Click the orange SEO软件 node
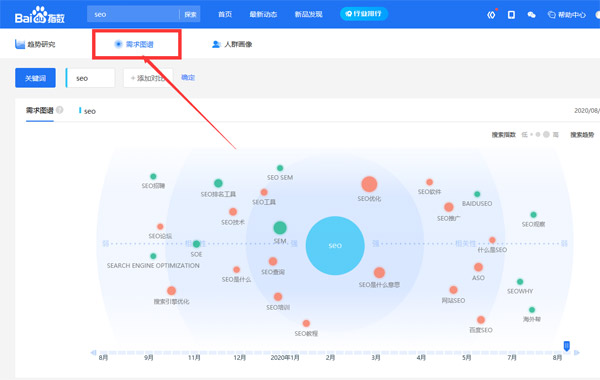 [429, 182]
